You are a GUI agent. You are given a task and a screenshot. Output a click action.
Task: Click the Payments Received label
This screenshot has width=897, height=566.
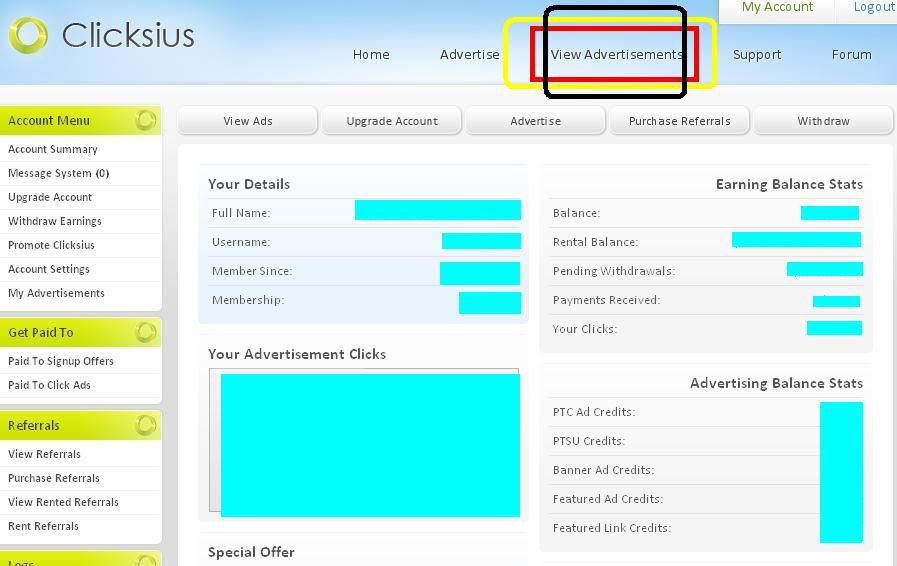click(606, 300)
